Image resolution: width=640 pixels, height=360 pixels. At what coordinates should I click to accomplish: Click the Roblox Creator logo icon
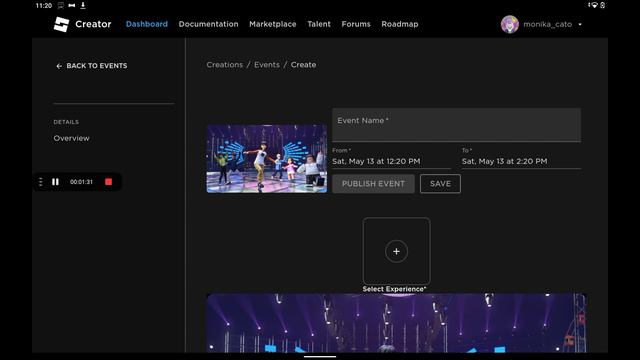61,24
